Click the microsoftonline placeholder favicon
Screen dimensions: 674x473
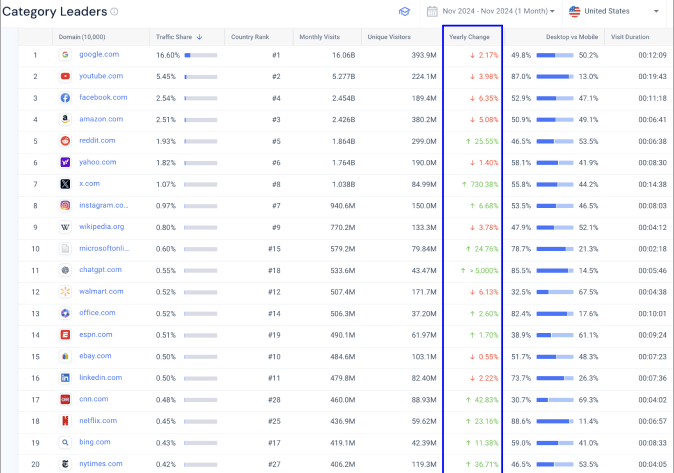[65, 249]
